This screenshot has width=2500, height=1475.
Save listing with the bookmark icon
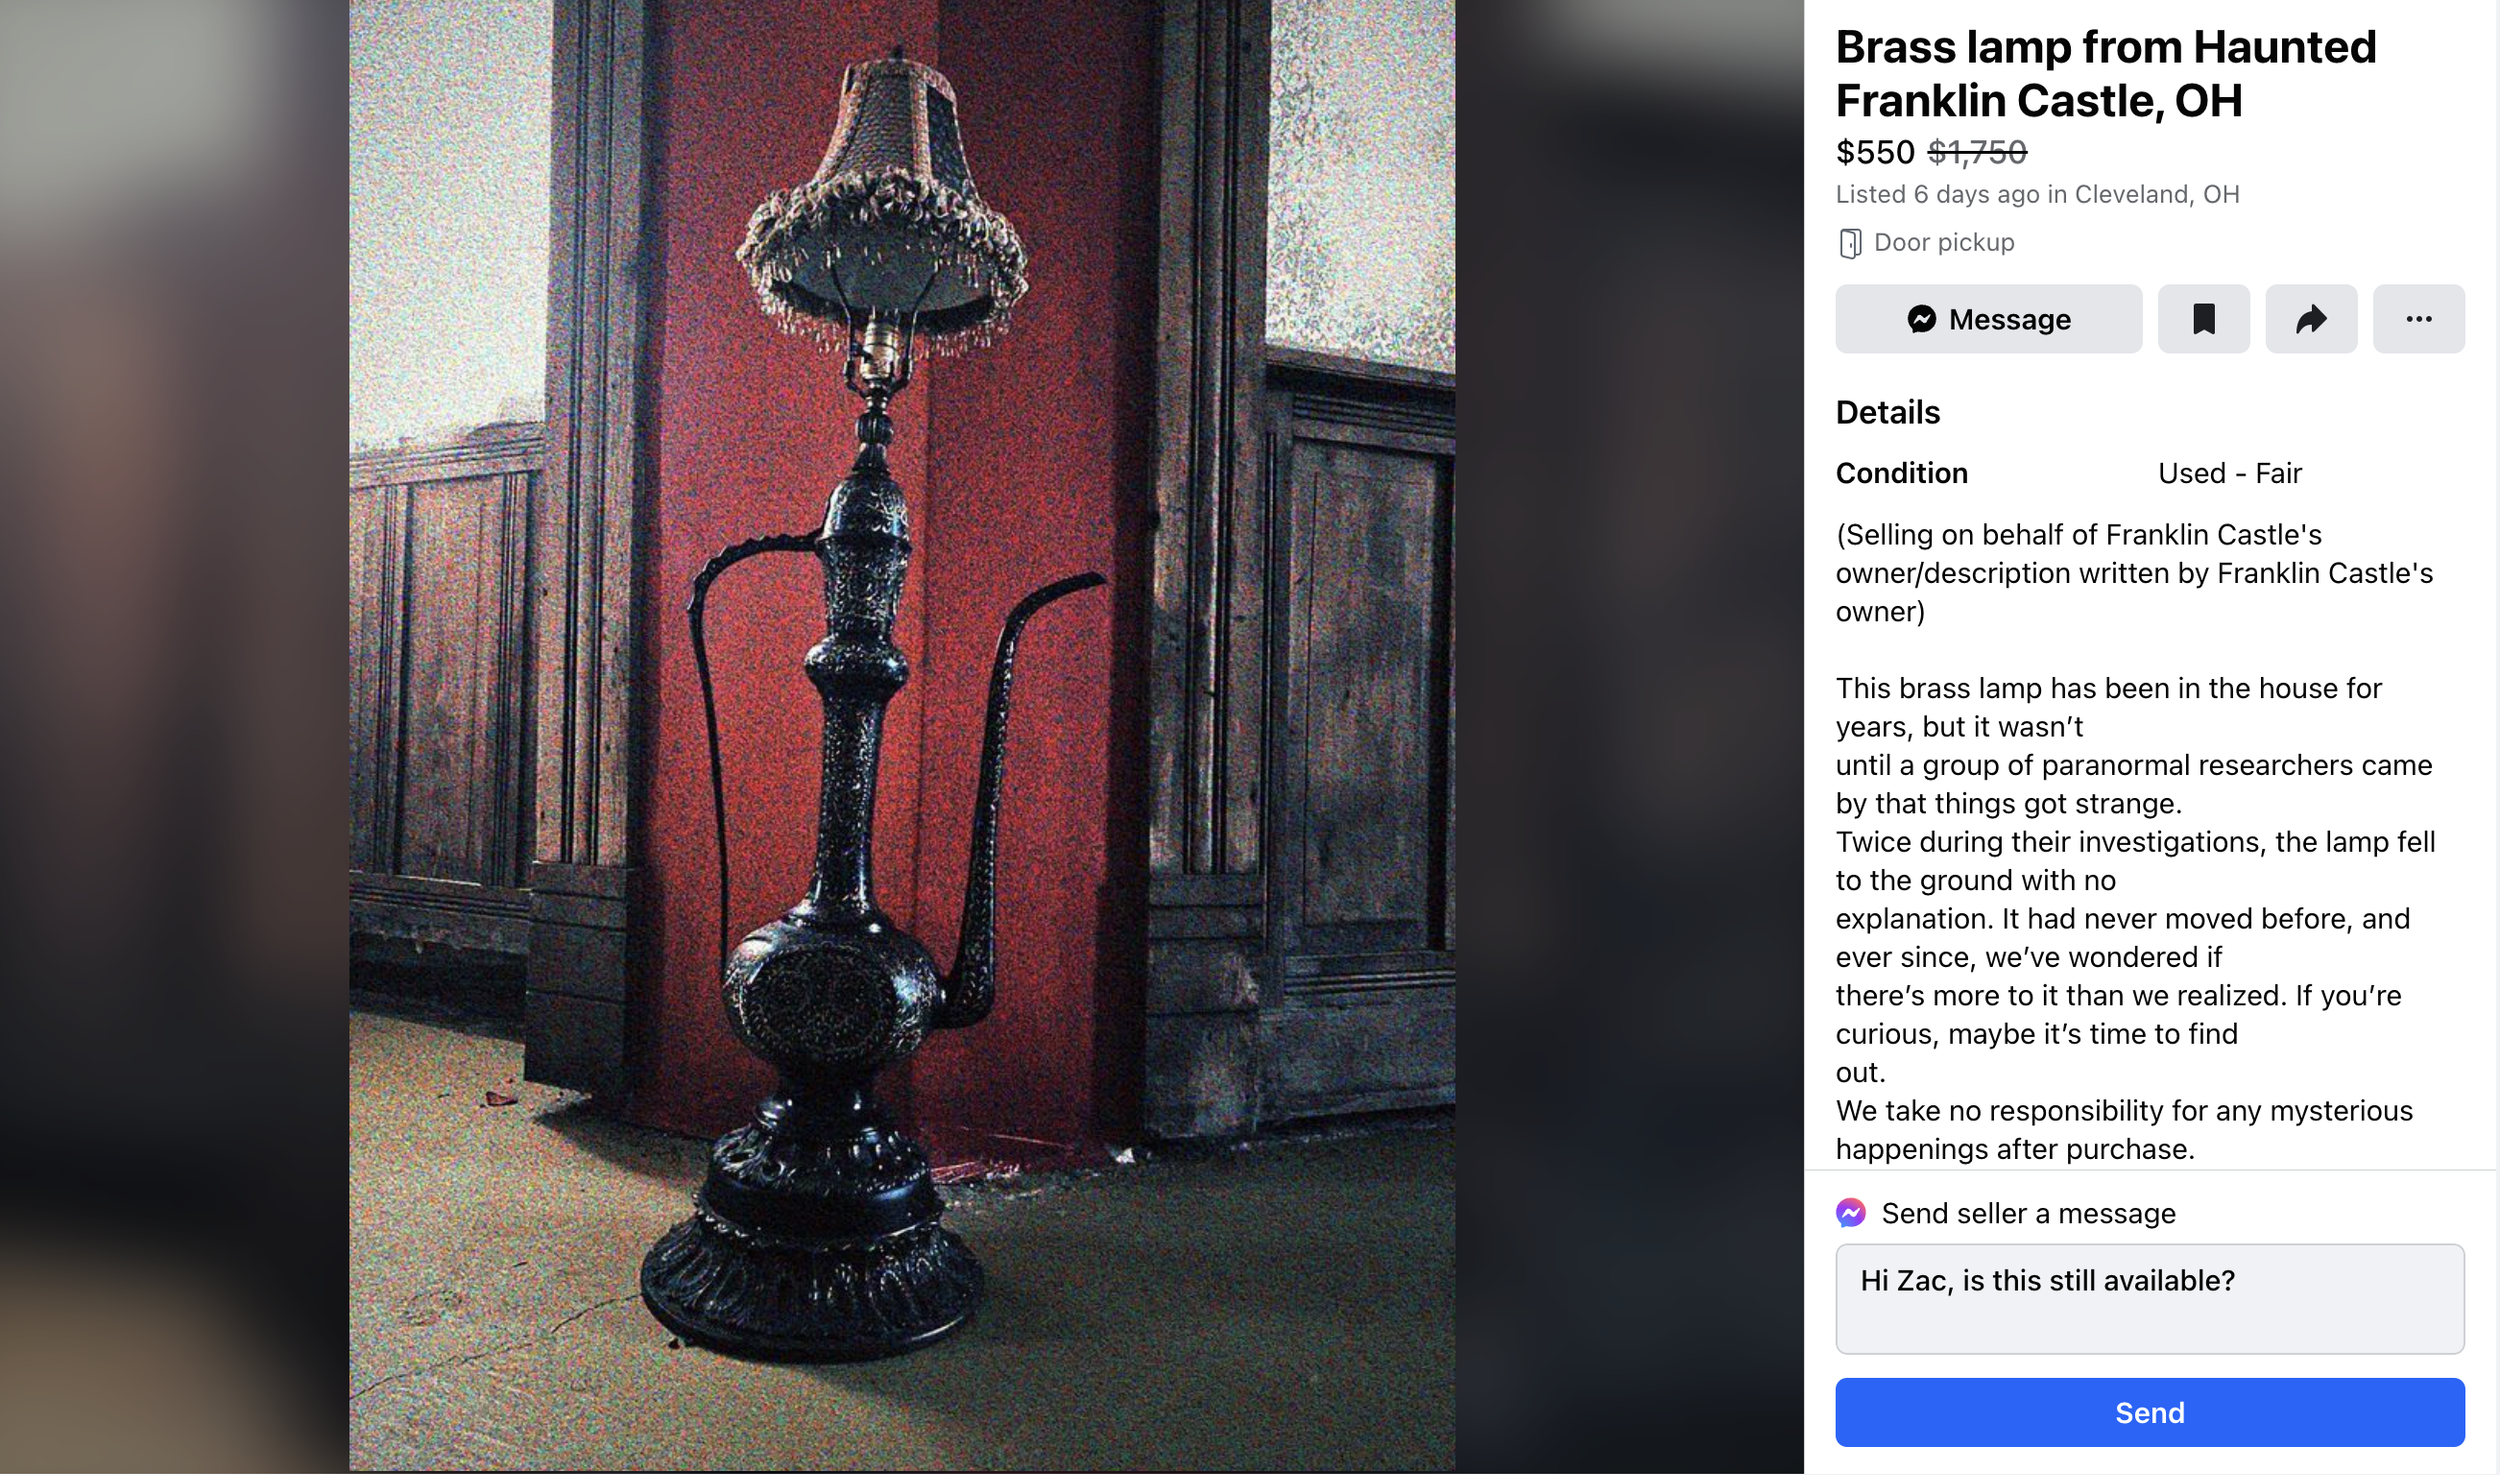pyautogui.click(x=2203, y=319)
